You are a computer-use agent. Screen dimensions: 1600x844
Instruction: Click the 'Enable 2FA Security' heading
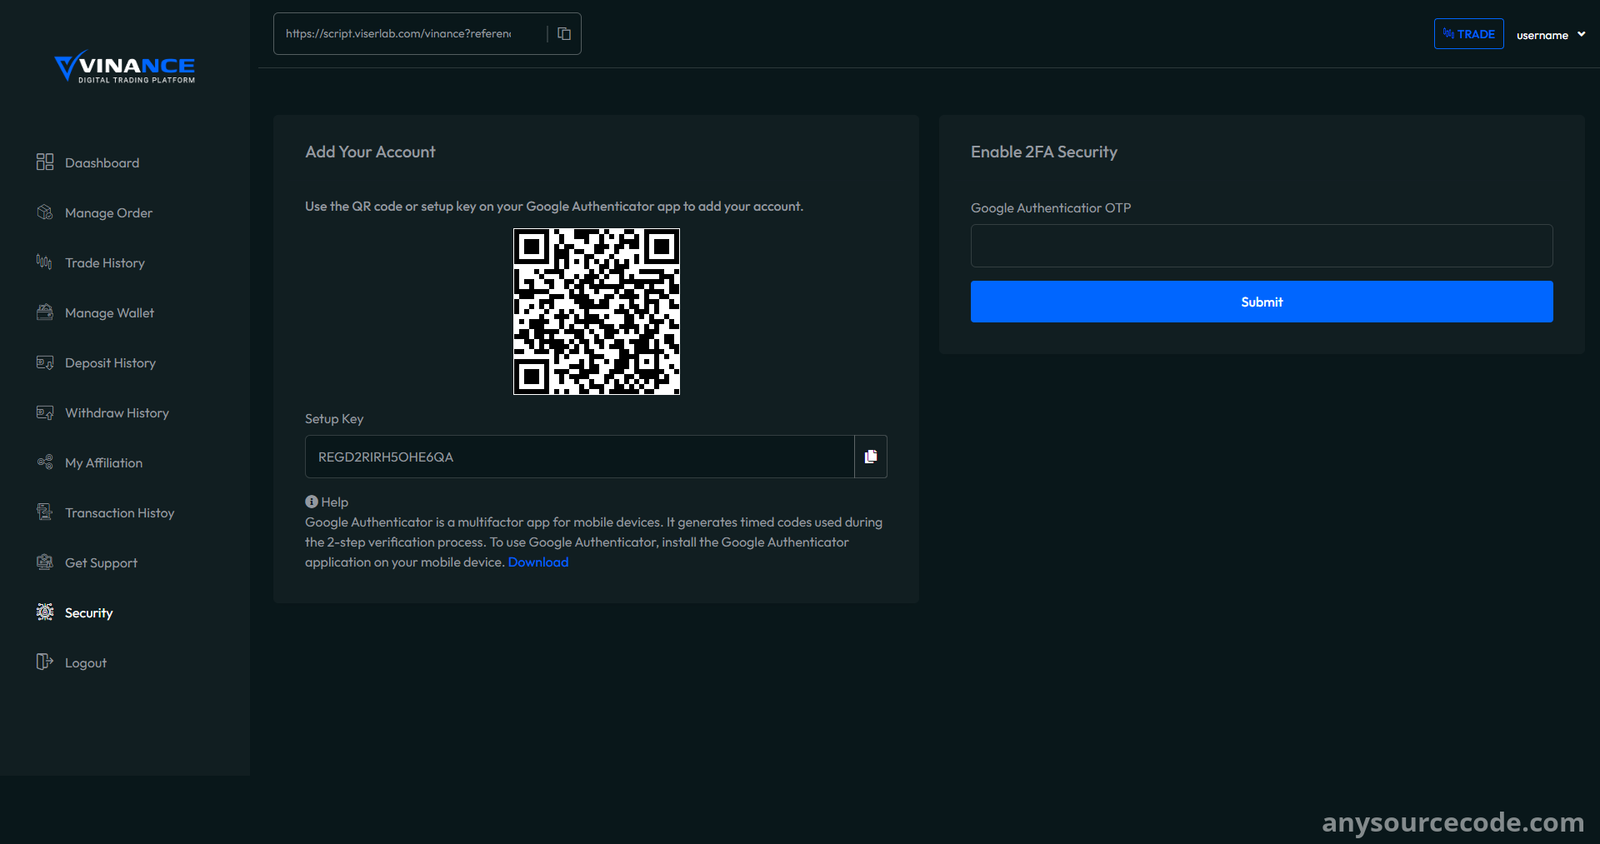(x=1044, y=152)
